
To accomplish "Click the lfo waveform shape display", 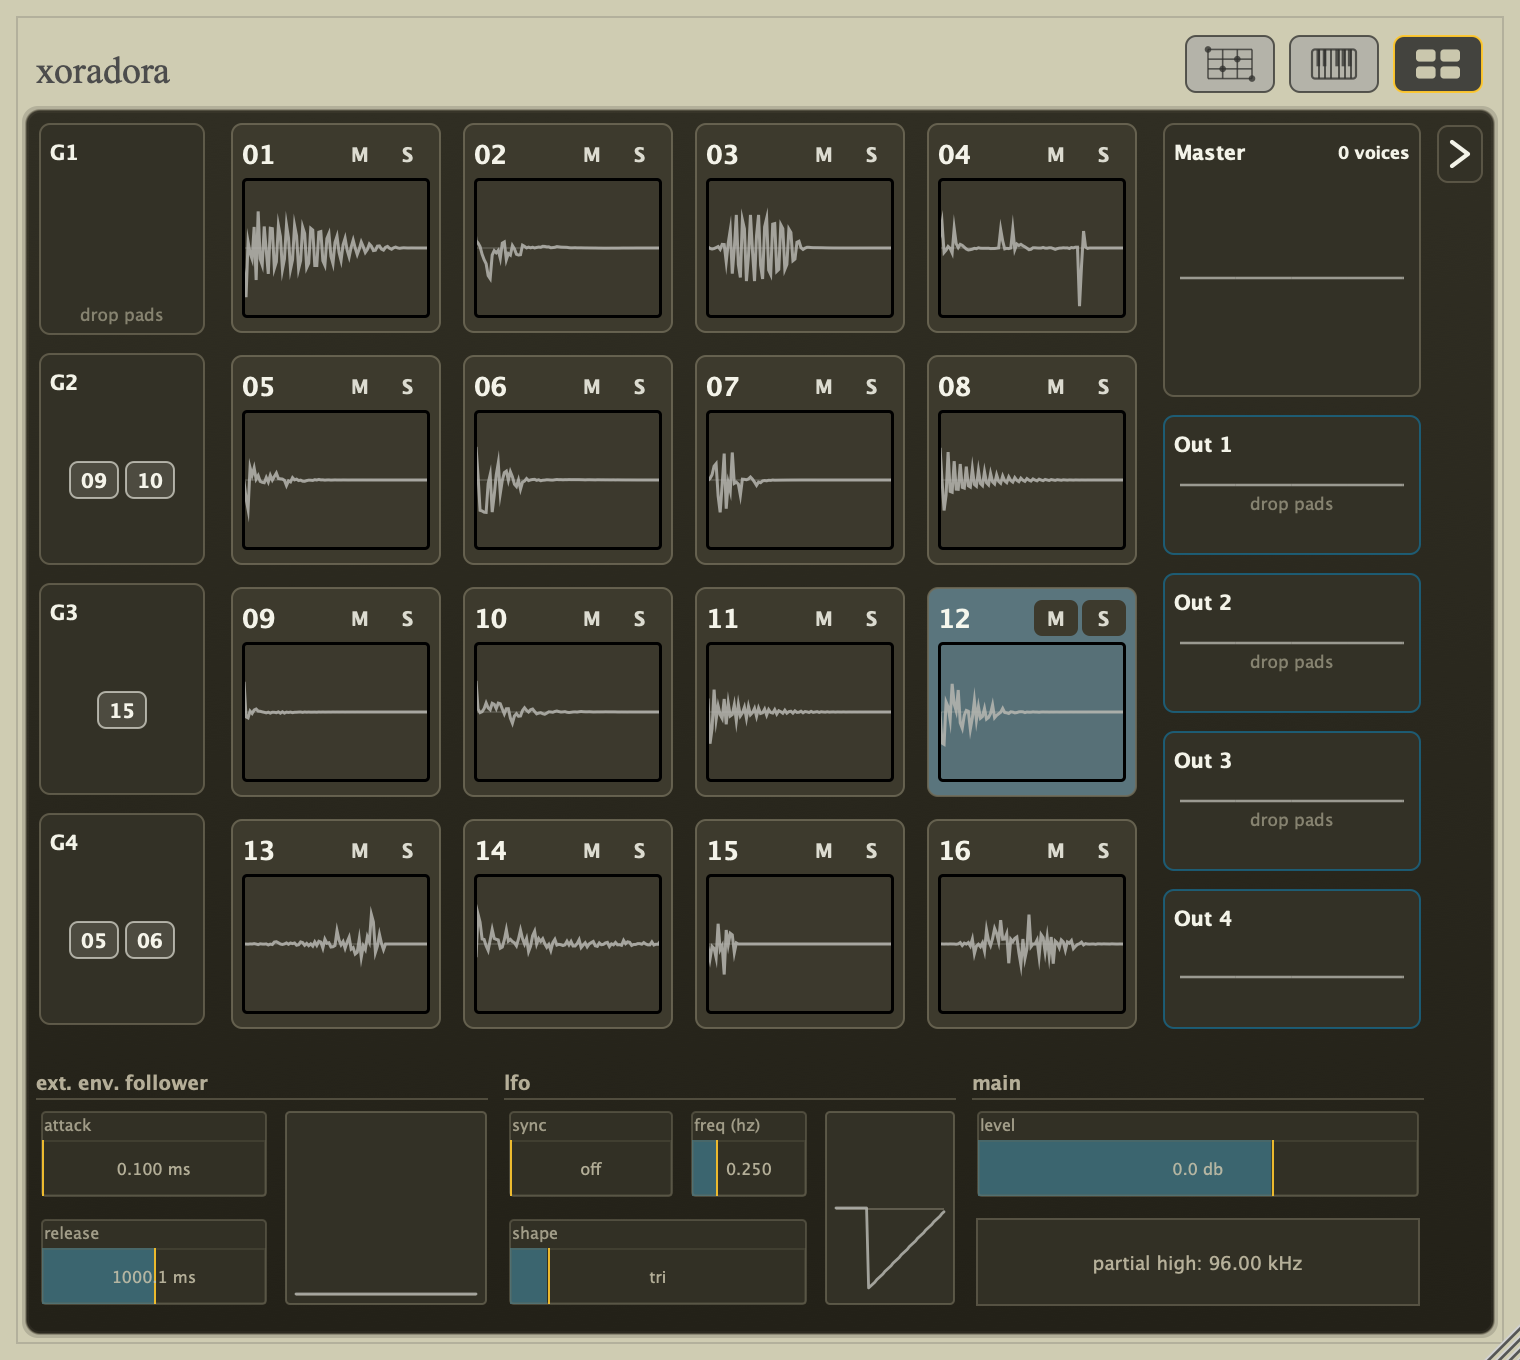I will point(890,1208).
